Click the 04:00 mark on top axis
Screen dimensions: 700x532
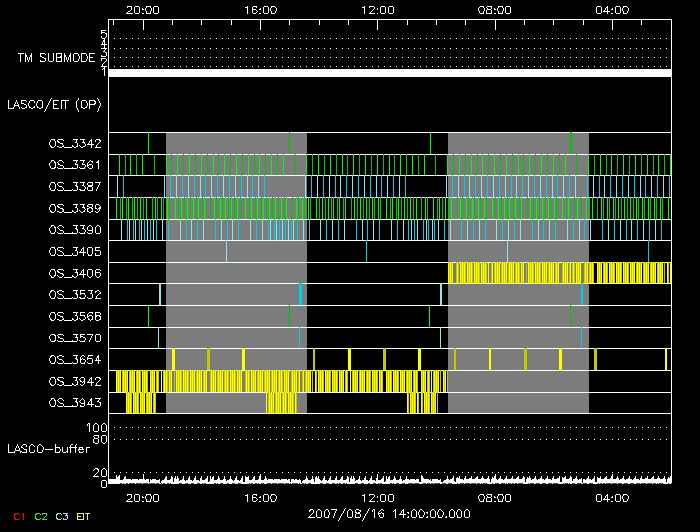[612, 9]
